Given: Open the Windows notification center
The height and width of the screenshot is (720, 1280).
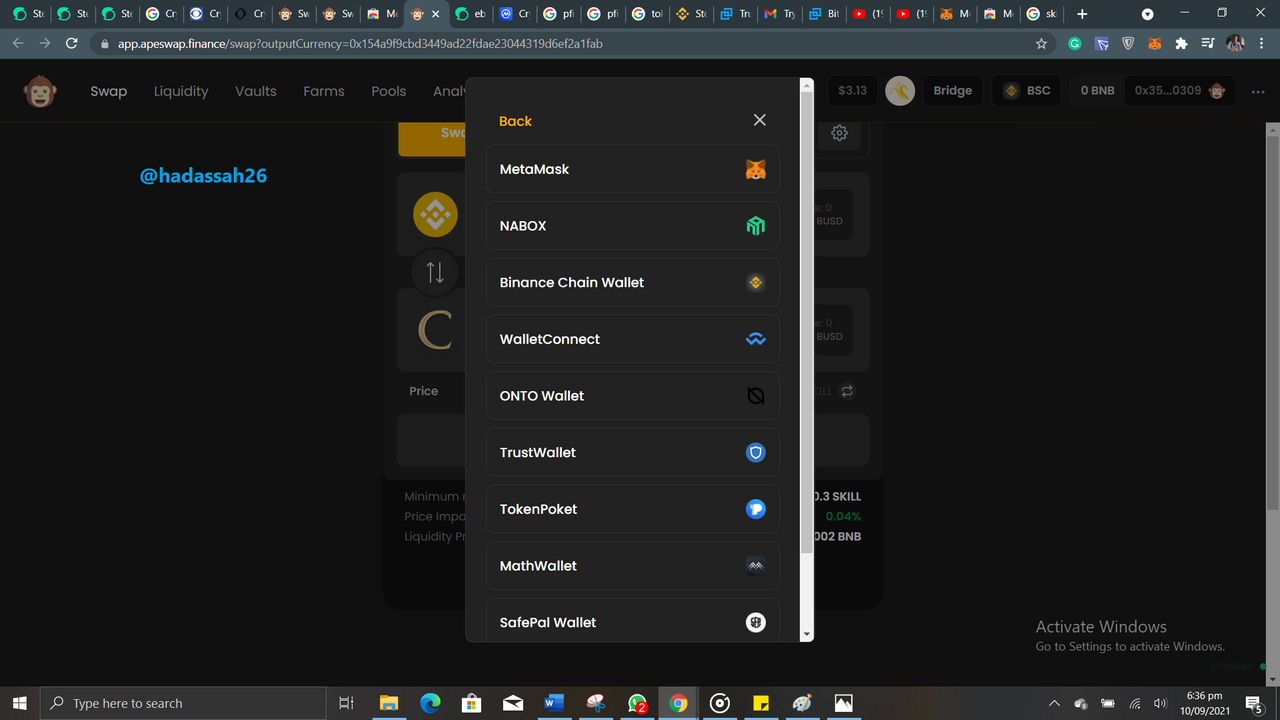Looking at the screenshot, I should point(1255,703).
